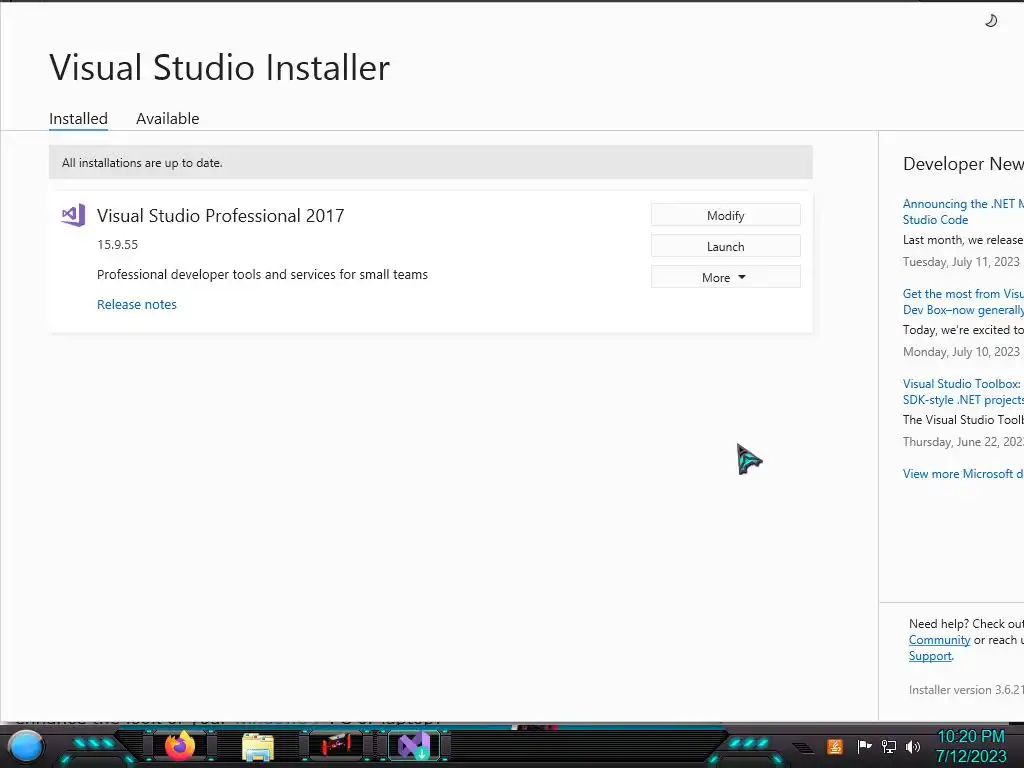Click the Visual Studio purple logo icon
1024x768 pixels.
pos(73,216)
